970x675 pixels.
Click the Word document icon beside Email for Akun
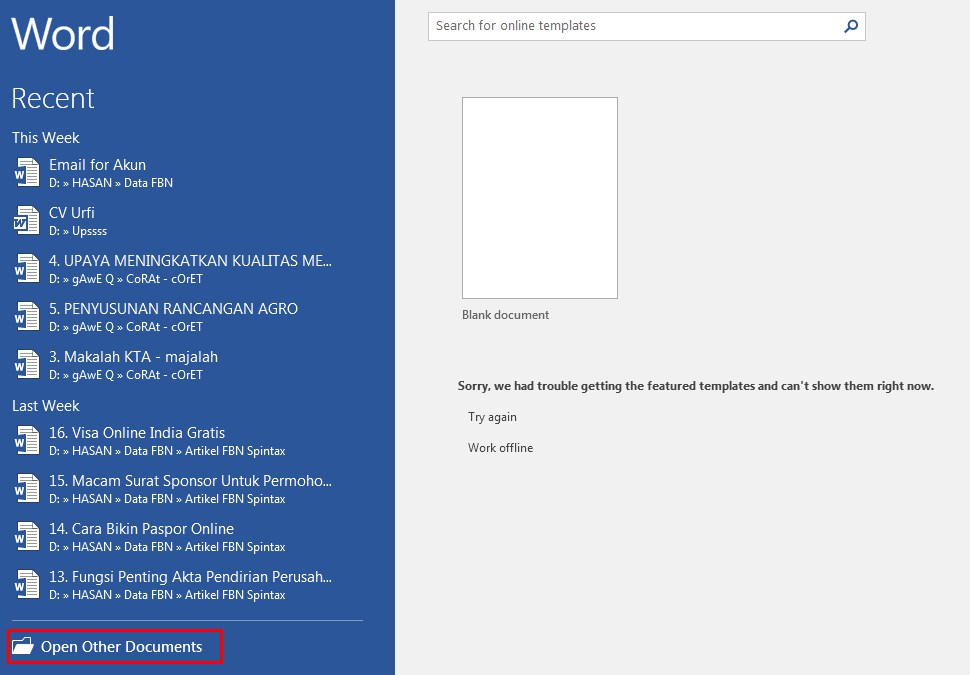pos(27,173)
